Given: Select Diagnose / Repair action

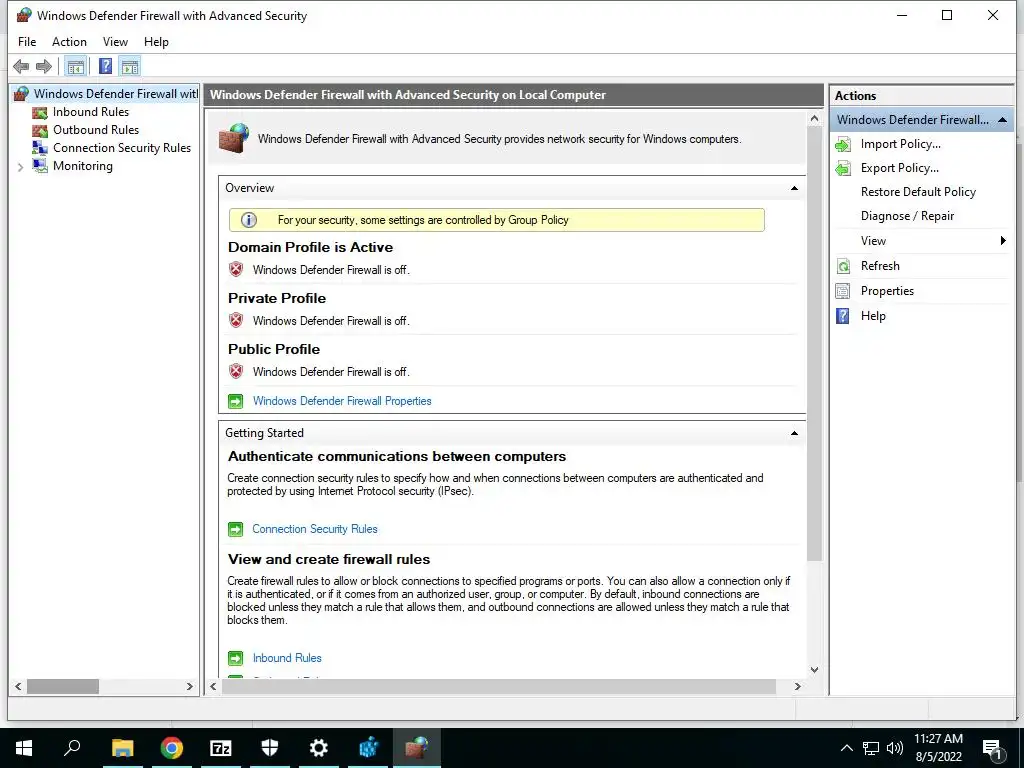Looking at the screenshot, I should click(907, 216).
